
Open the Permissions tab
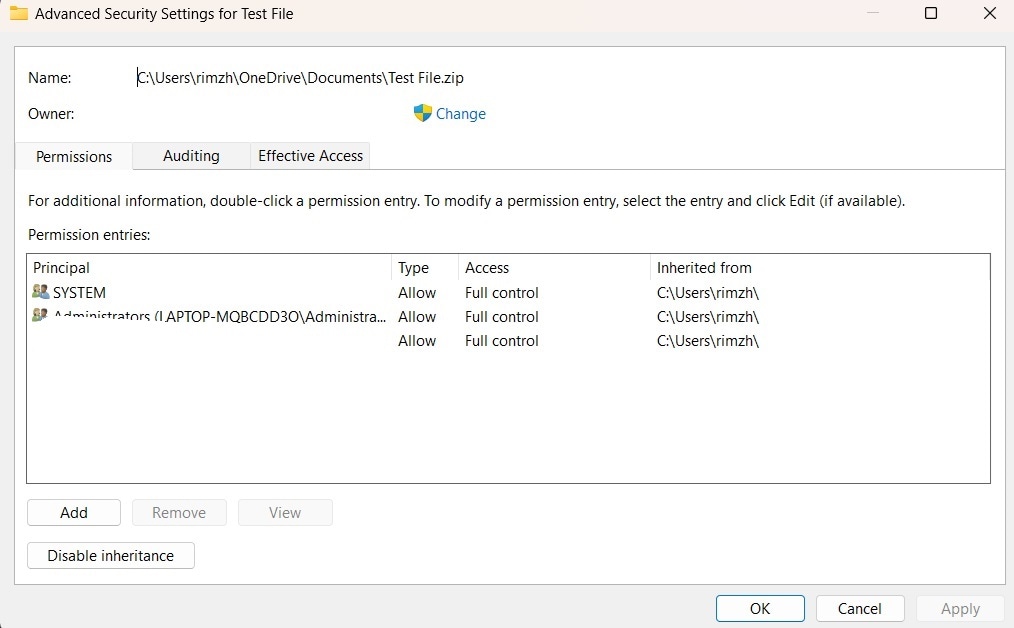point(74,156)
